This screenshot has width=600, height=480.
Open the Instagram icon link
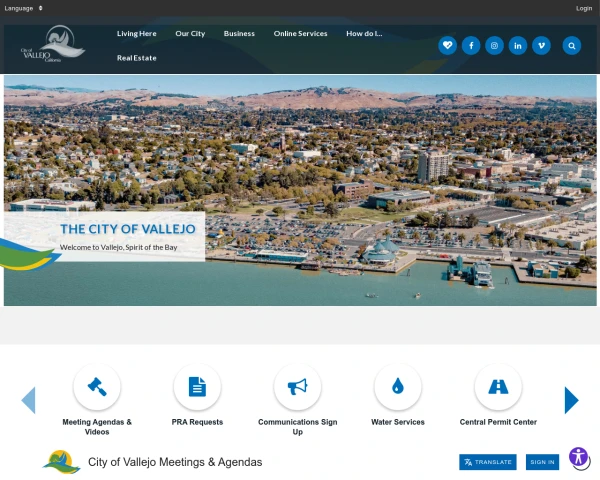[494, 46]
